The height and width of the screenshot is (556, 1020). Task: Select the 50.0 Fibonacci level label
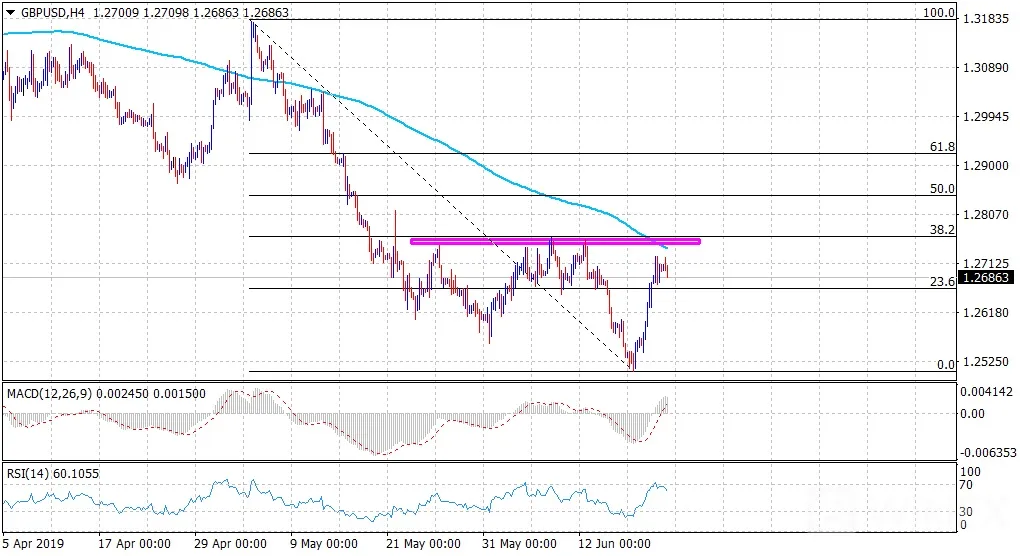[942, 189]
